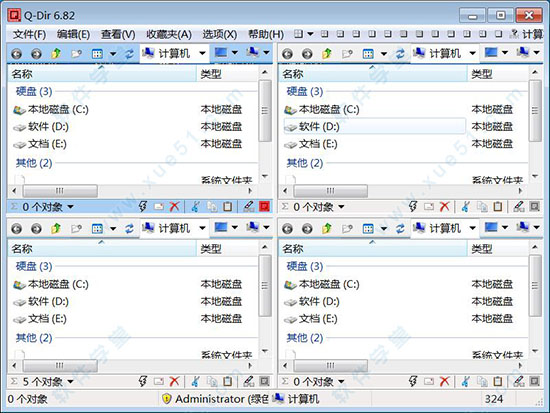The height and width of the screenshot is (413, 550).
Task: Sort by 类型 column in top-right pane
Action: 498,74
